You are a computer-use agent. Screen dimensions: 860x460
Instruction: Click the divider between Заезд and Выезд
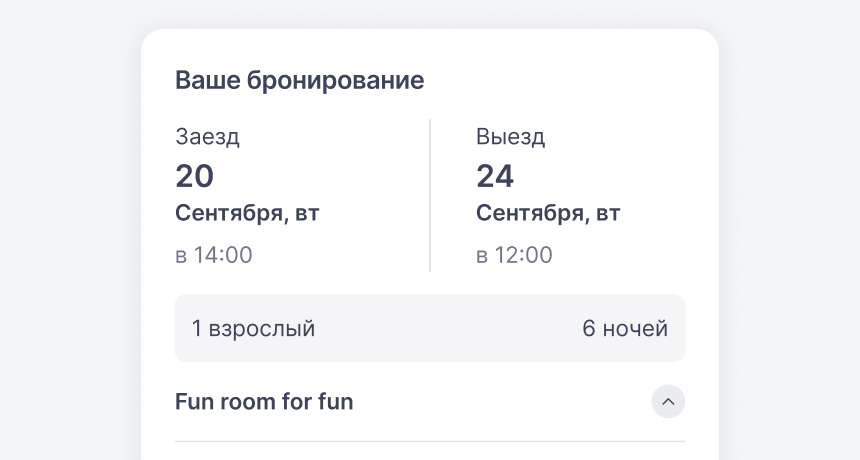tap(430, 195)
